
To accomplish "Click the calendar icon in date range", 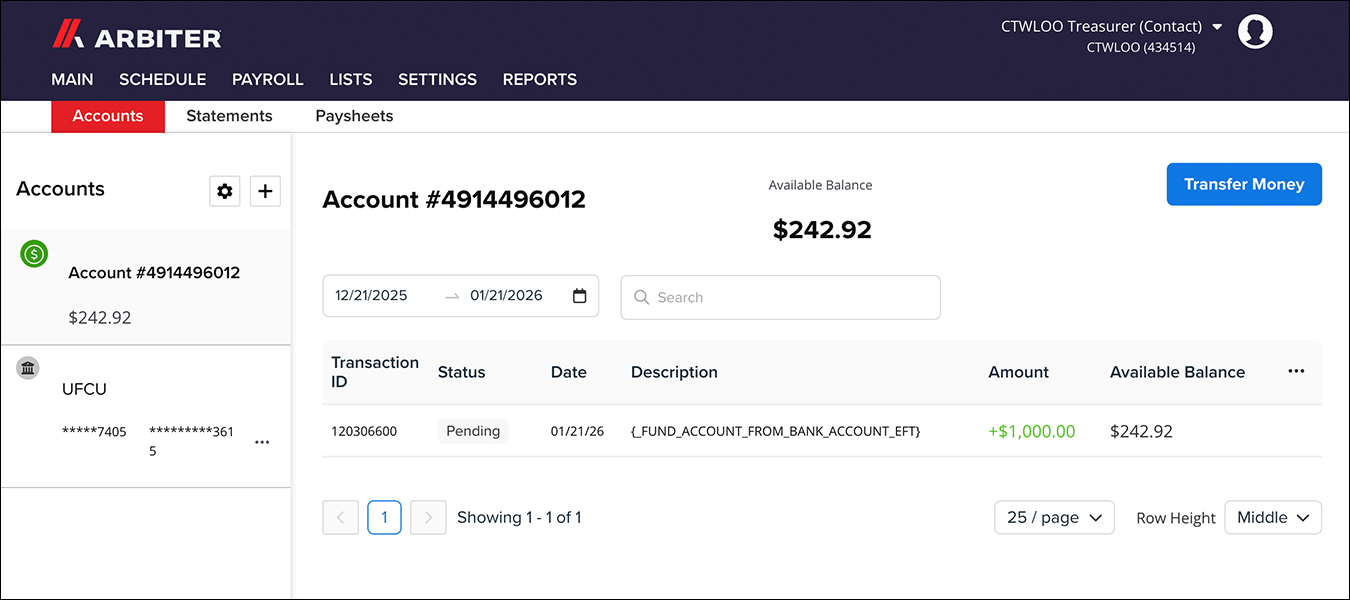I will click(579, 296).
